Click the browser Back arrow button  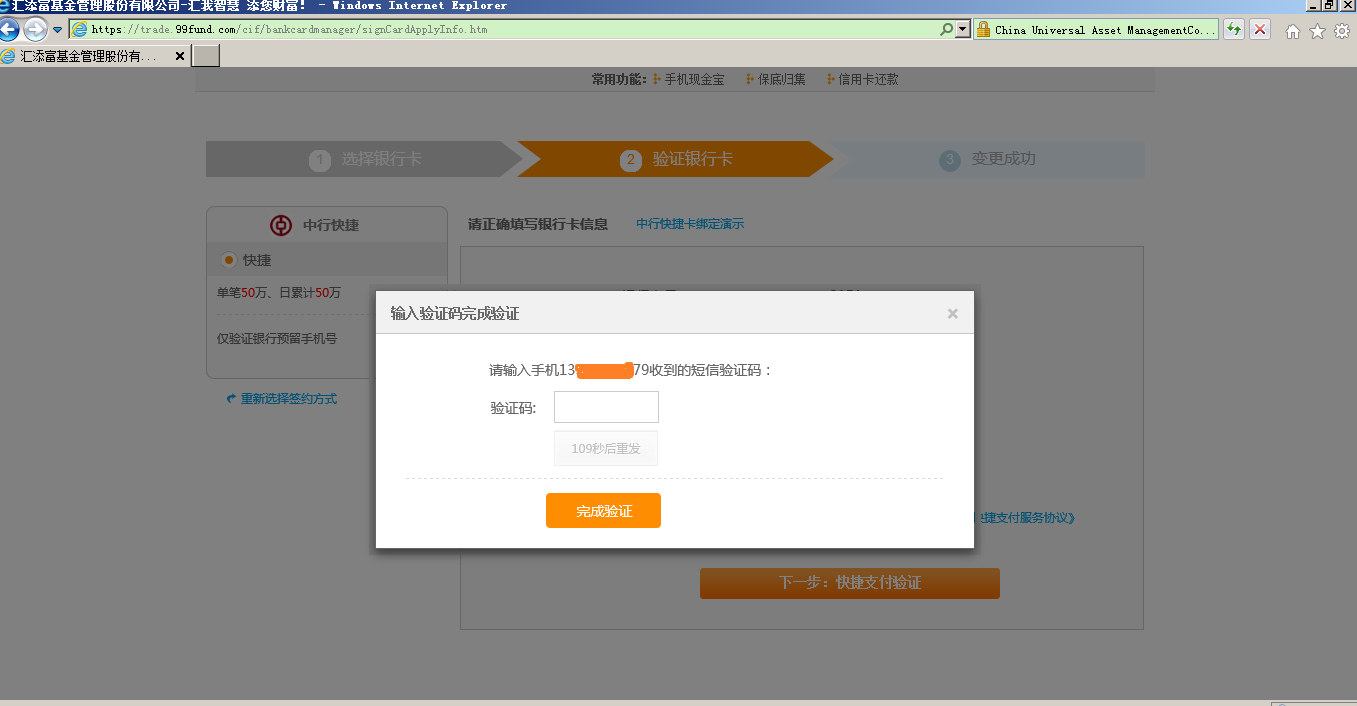click(10, 29)
